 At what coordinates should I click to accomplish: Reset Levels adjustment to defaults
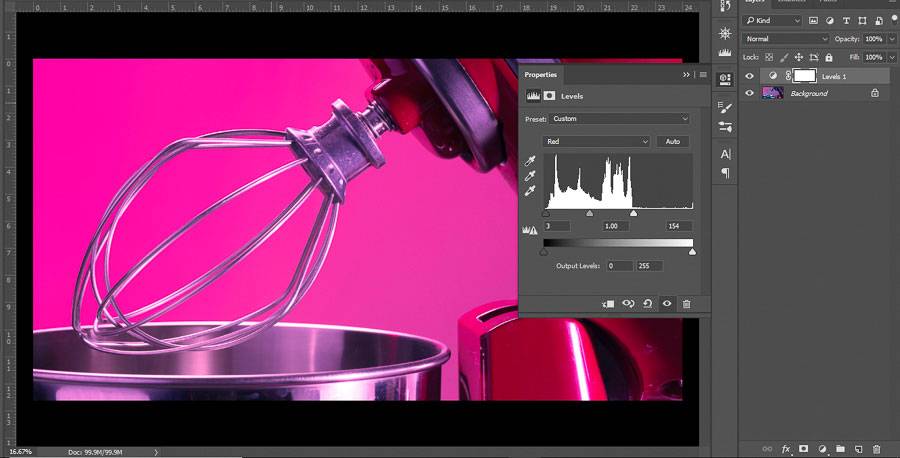click(647, 303)
